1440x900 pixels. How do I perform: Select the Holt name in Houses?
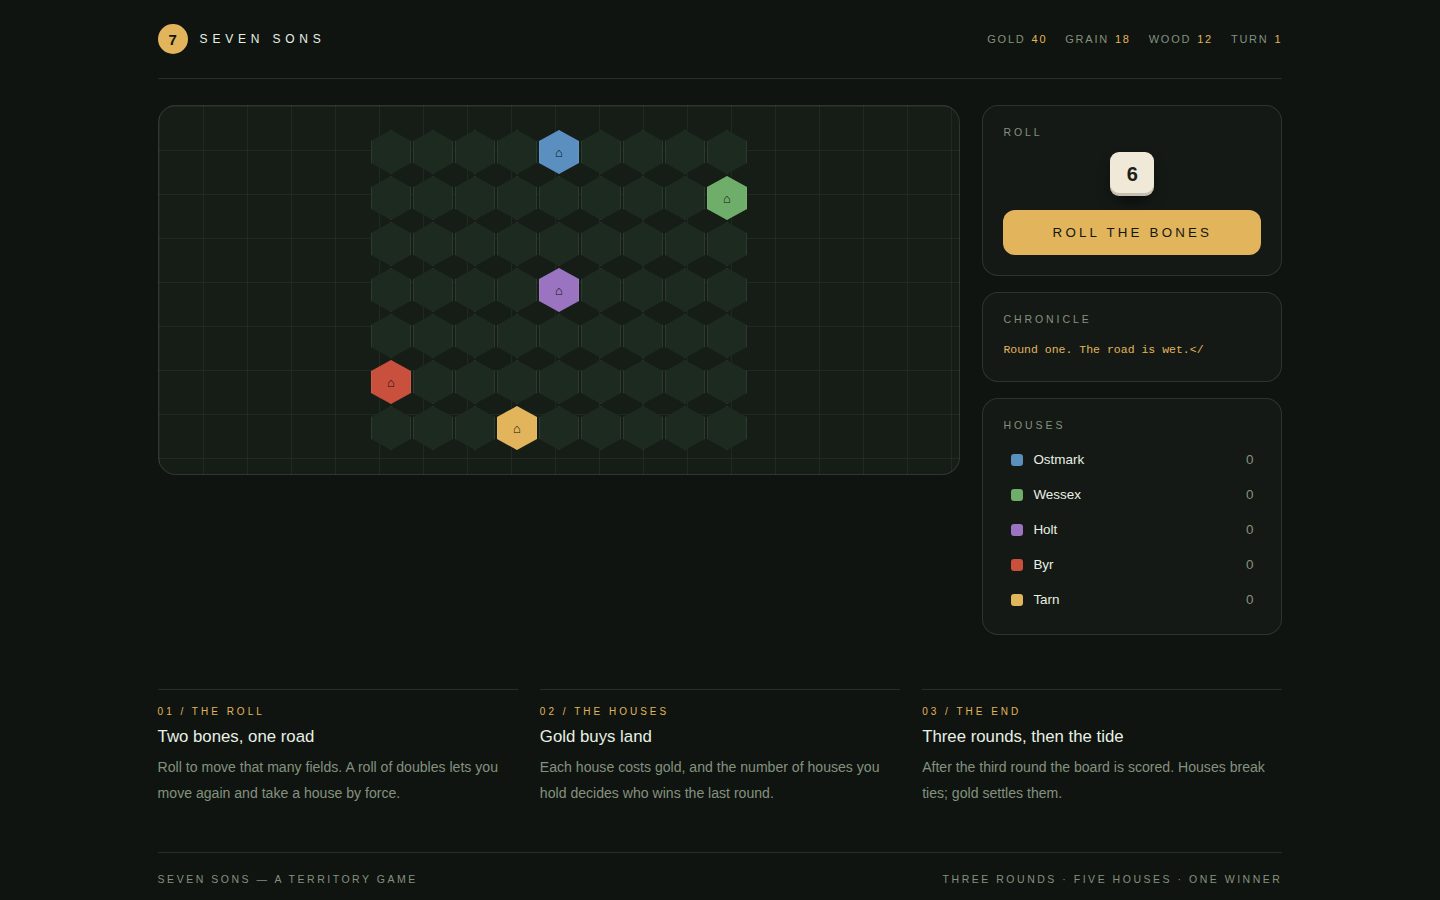(1045, 530)
